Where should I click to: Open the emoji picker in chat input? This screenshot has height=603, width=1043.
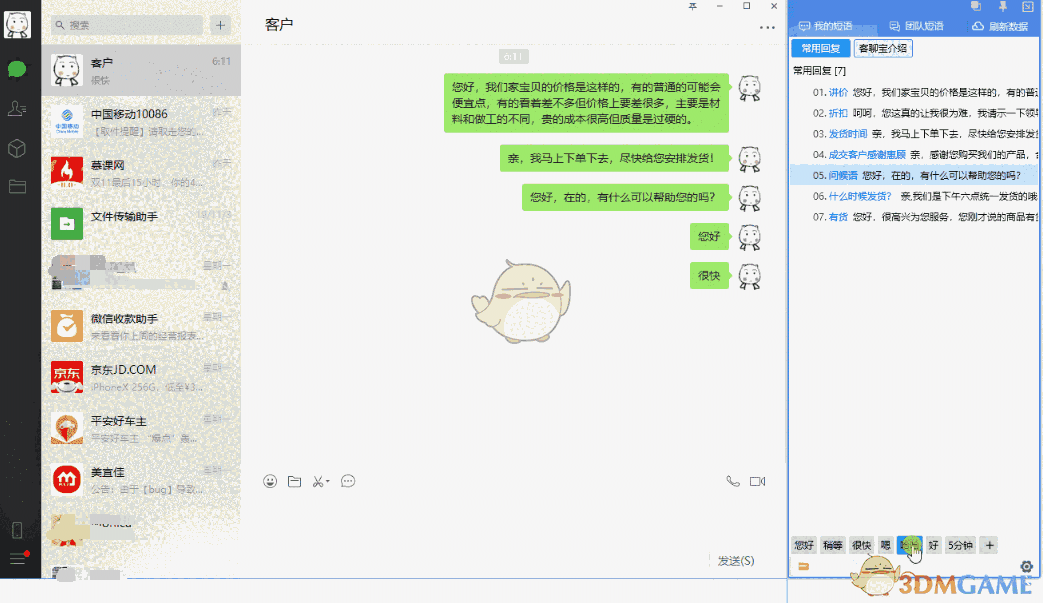[270, 481]
